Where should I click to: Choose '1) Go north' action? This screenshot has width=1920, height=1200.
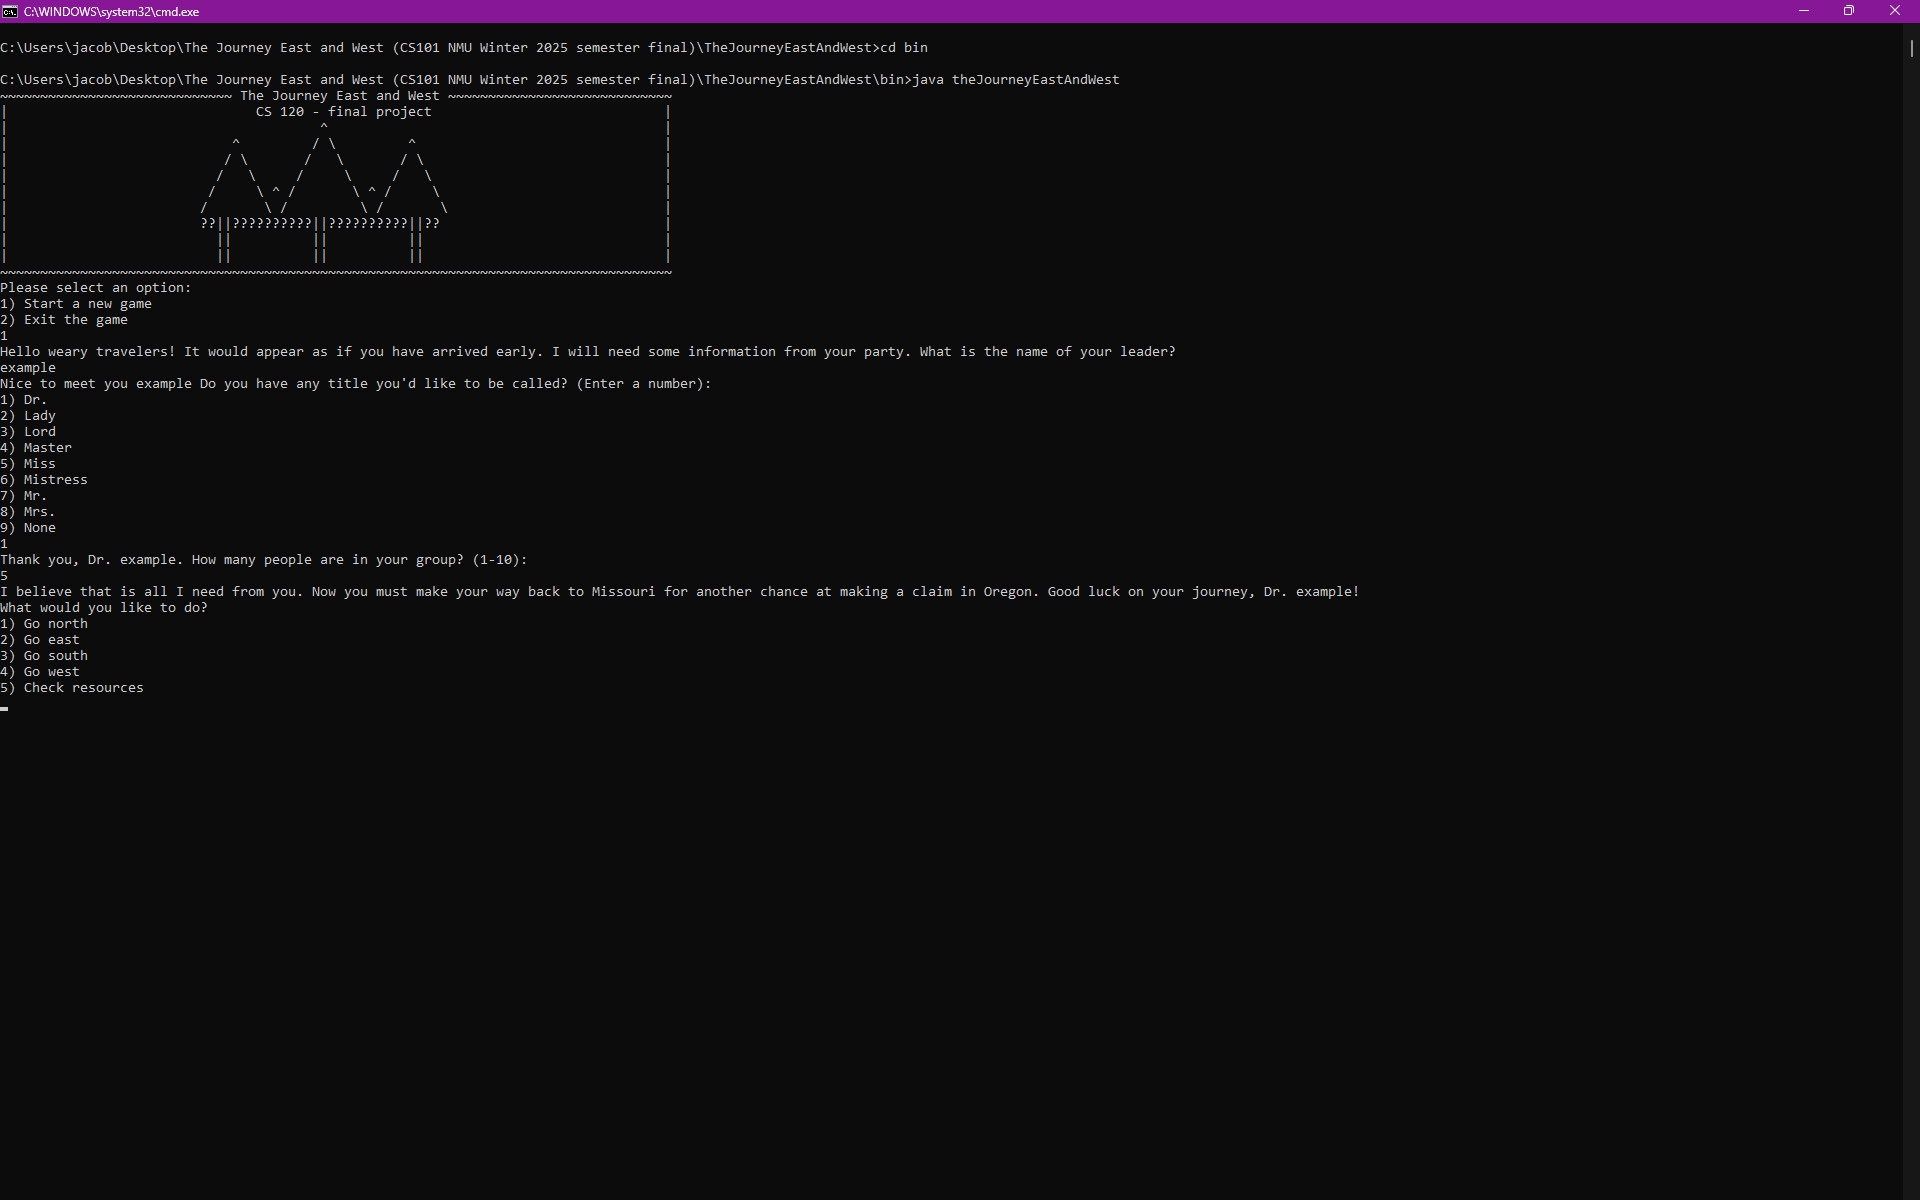pos(44,623)
